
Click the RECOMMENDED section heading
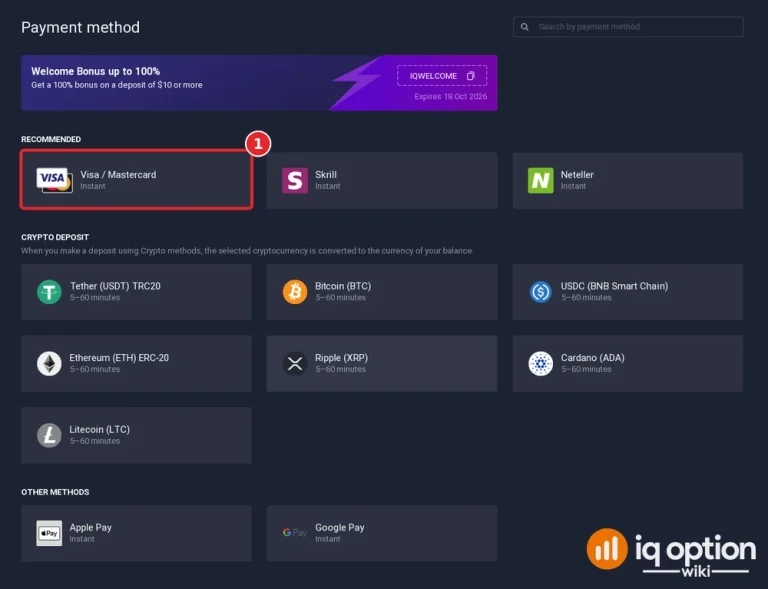51,139
